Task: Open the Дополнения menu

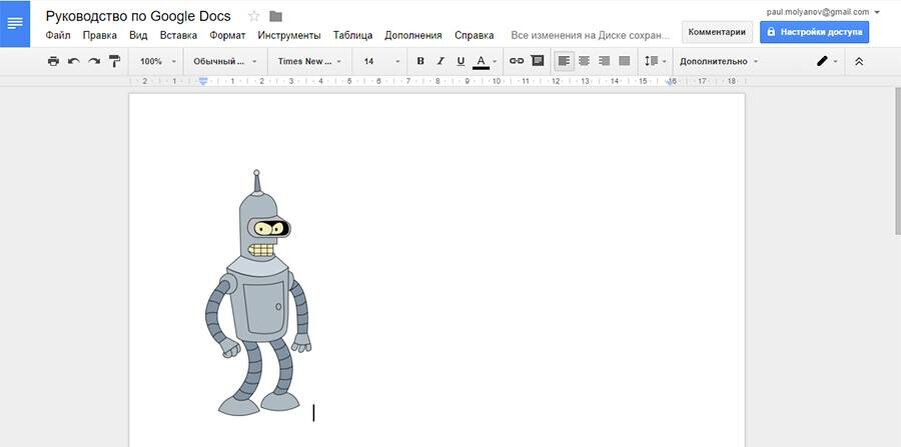Action: coord(413,35)
